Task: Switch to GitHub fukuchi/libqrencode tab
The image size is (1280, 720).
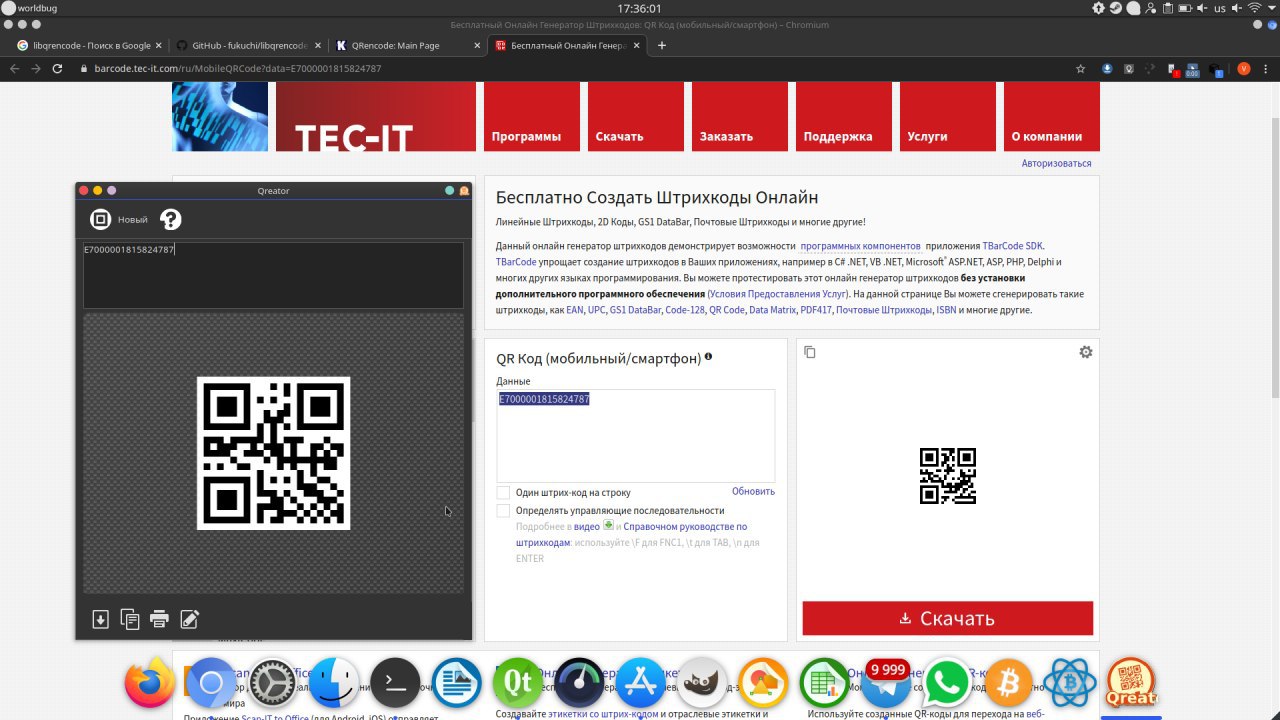Action: (x=248, y=45)
